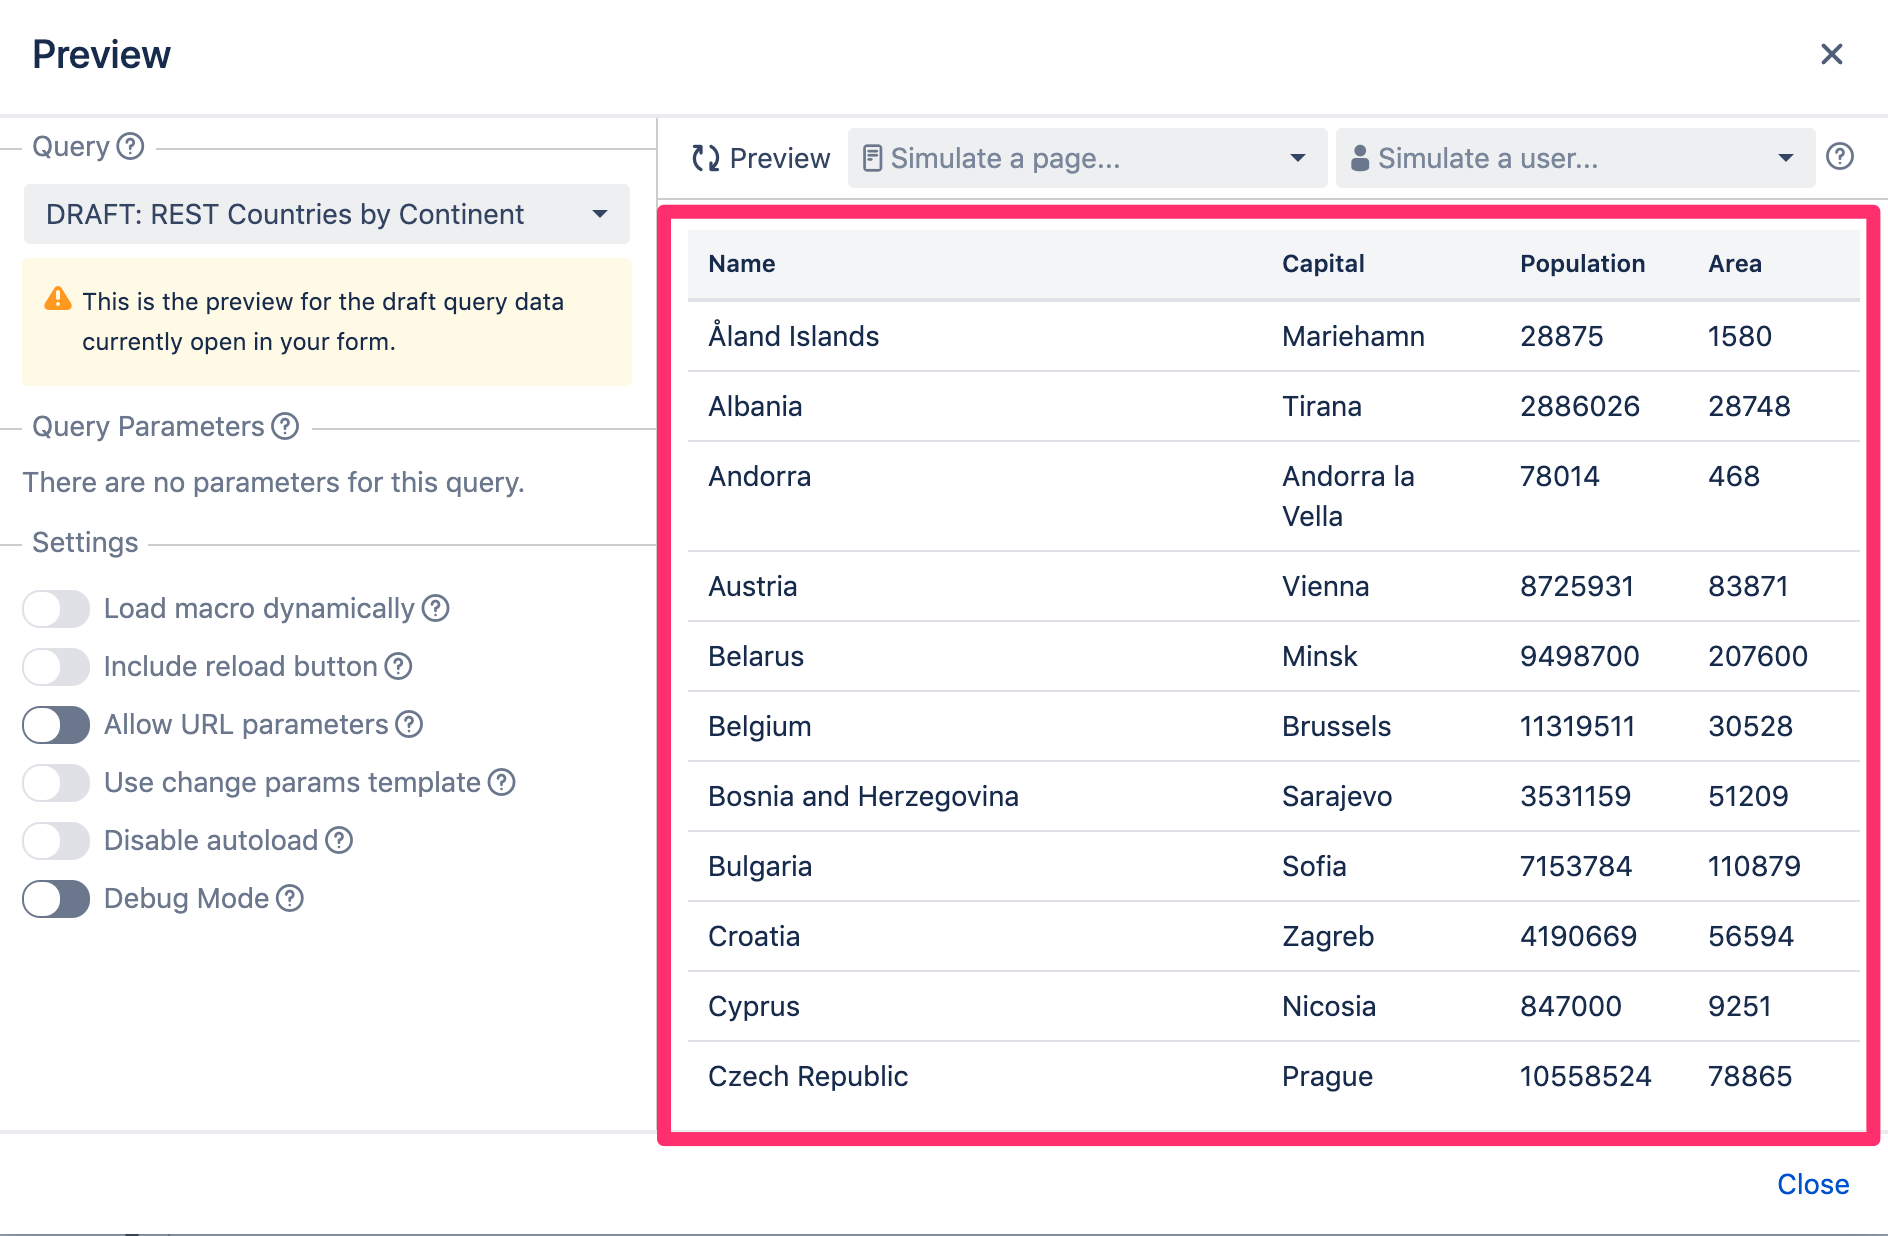
Task: Click help icon beside Debug Mode
Action: 290,898
